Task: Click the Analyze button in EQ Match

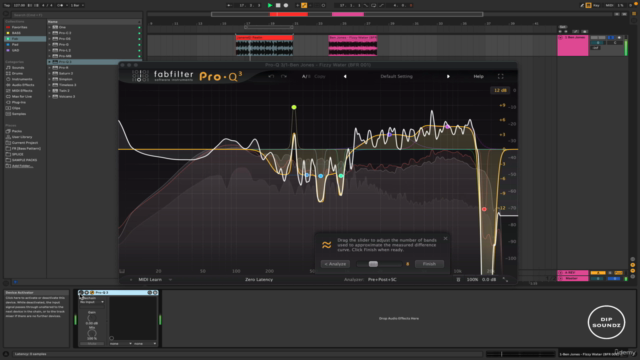Action: pyautogui.click(x=335, y=264)
